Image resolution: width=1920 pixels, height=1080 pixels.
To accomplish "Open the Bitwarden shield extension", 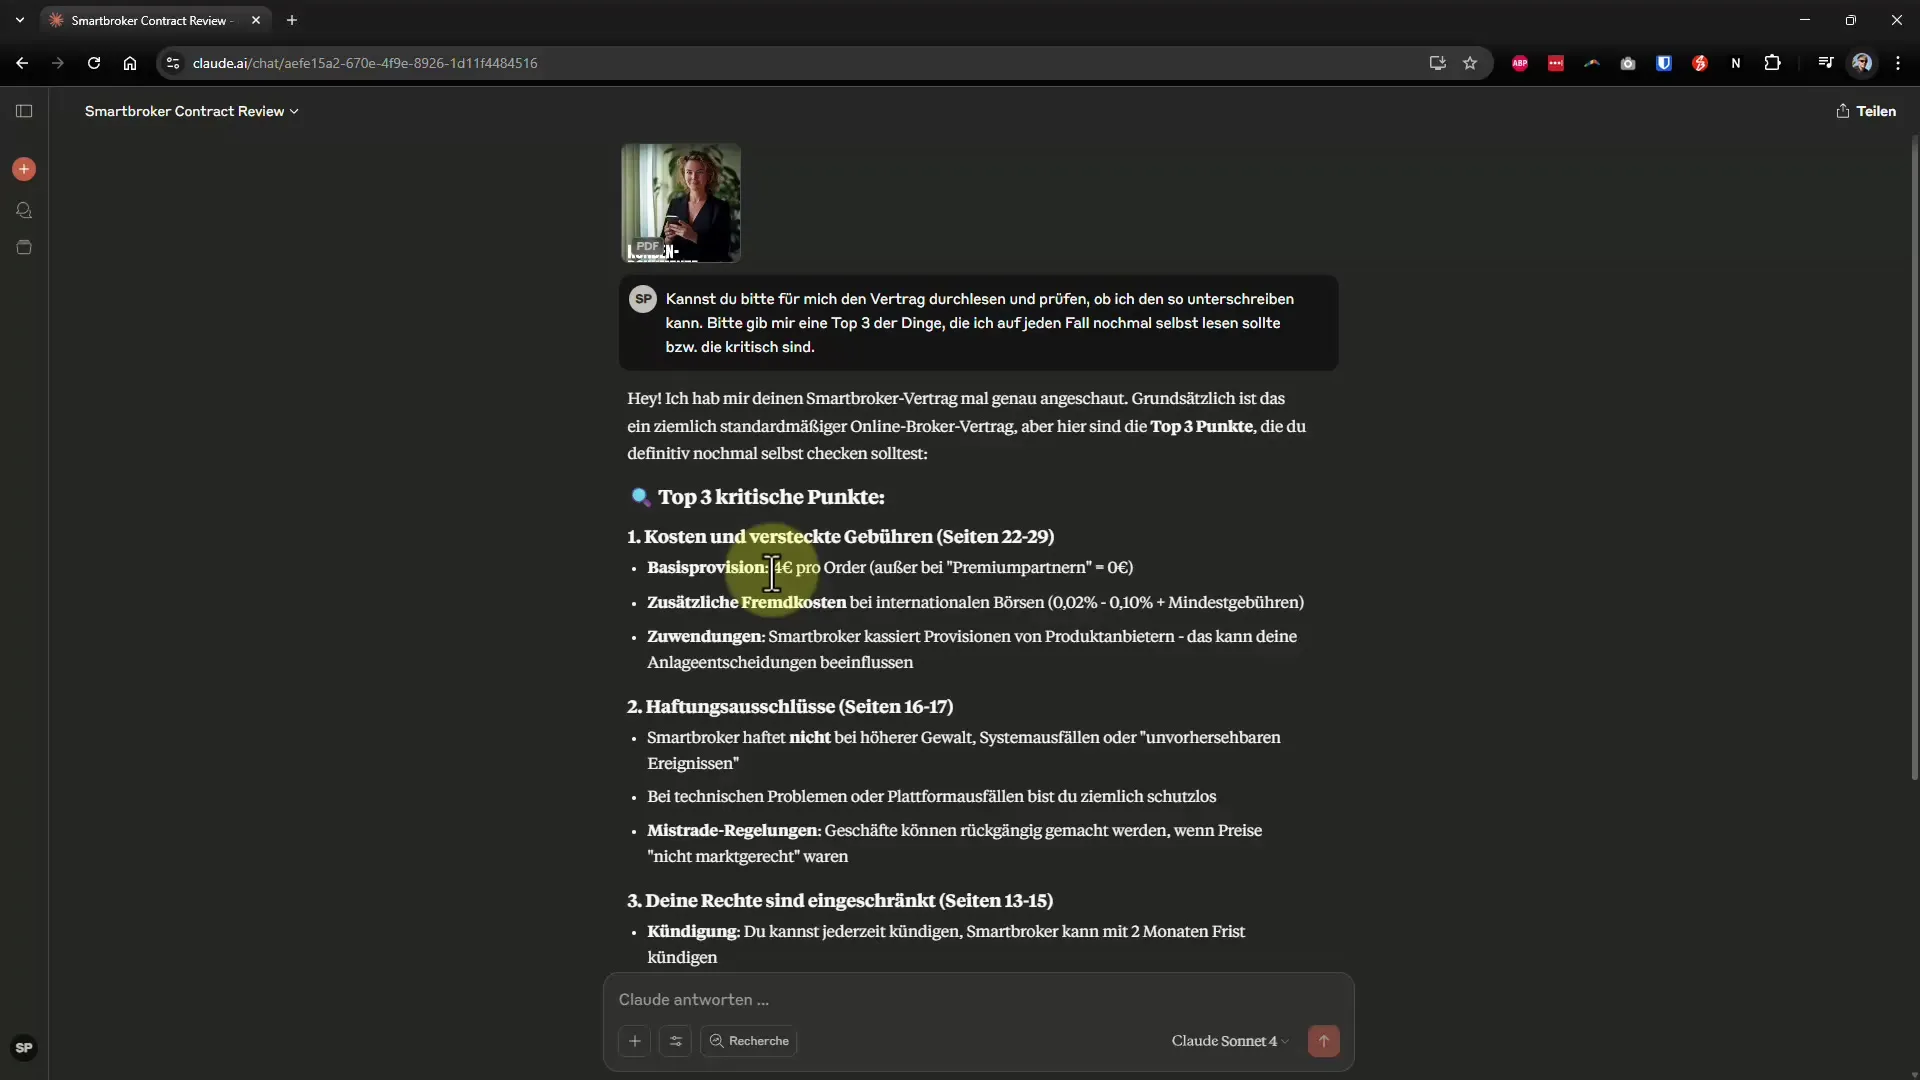I will pos(1664,63).
